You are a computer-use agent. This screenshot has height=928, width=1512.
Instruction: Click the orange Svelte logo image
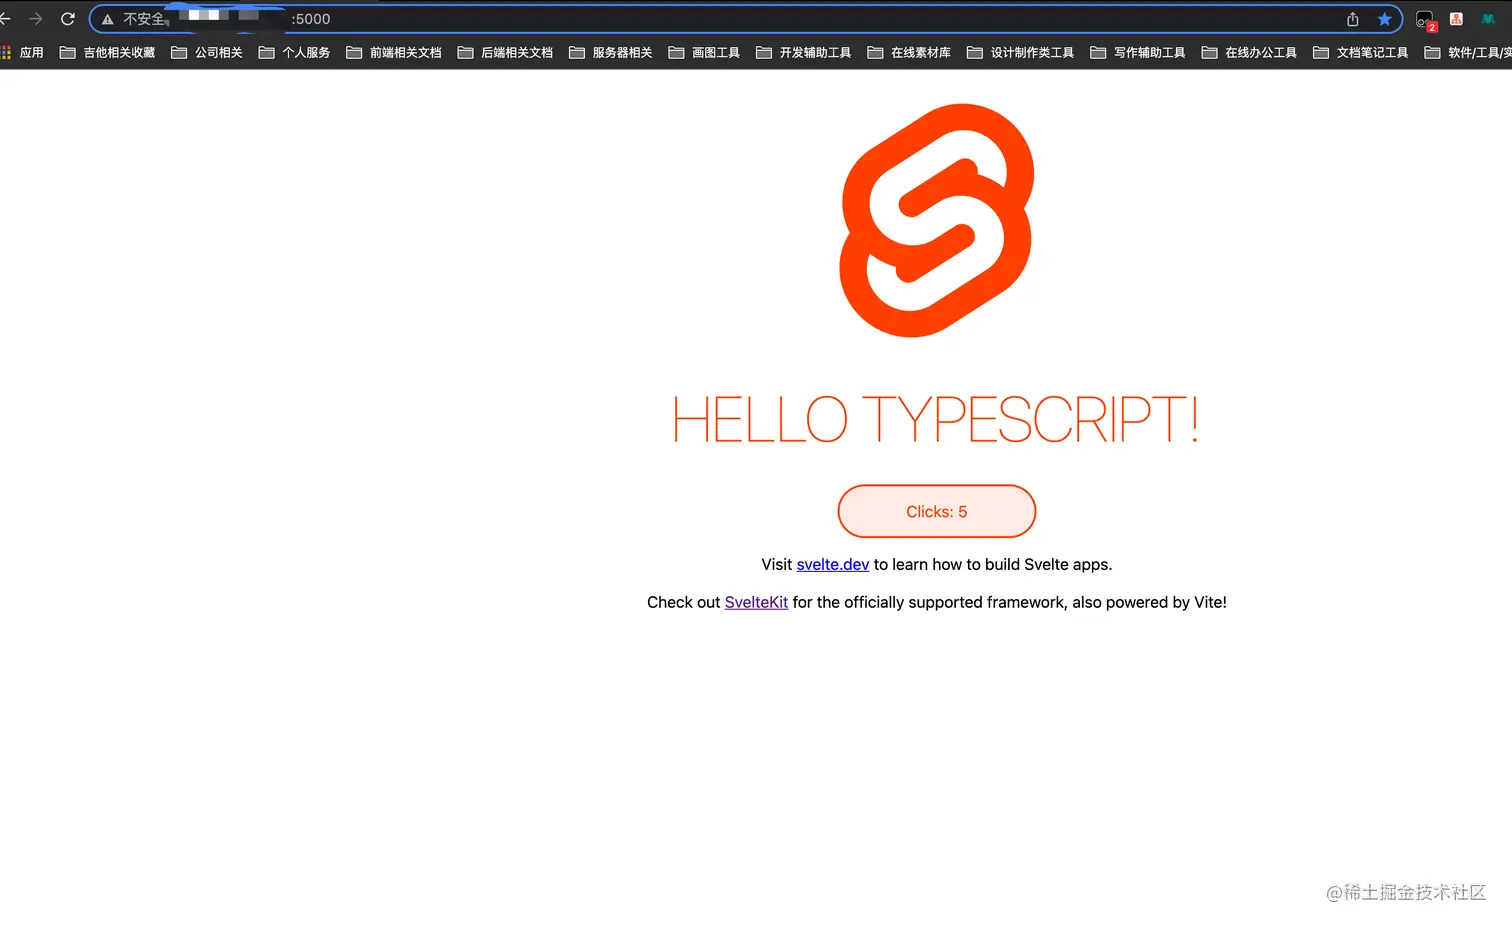coord(937,220)
